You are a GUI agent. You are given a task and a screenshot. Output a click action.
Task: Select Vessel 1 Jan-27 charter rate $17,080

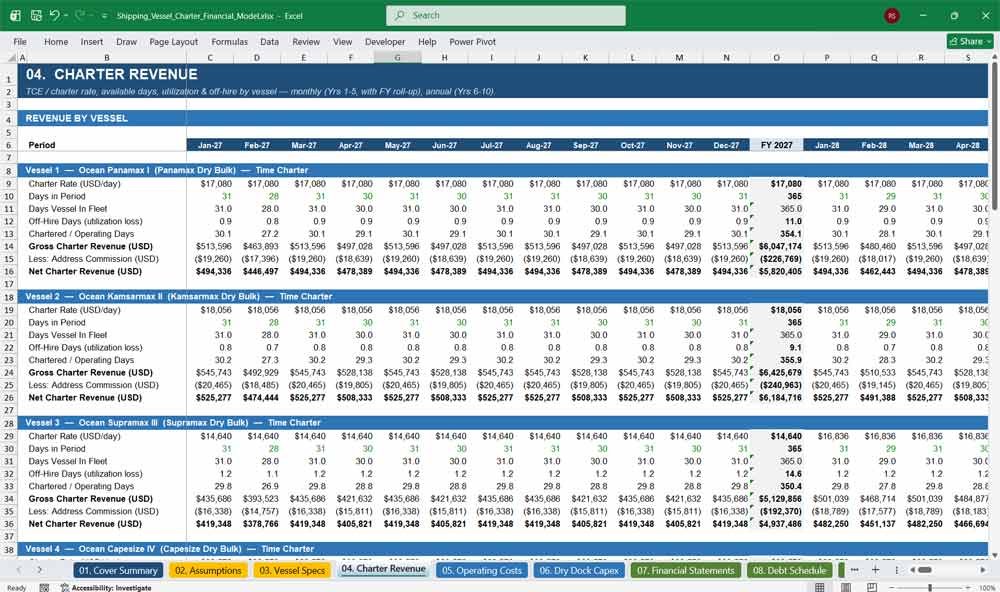tap(210, 184)
